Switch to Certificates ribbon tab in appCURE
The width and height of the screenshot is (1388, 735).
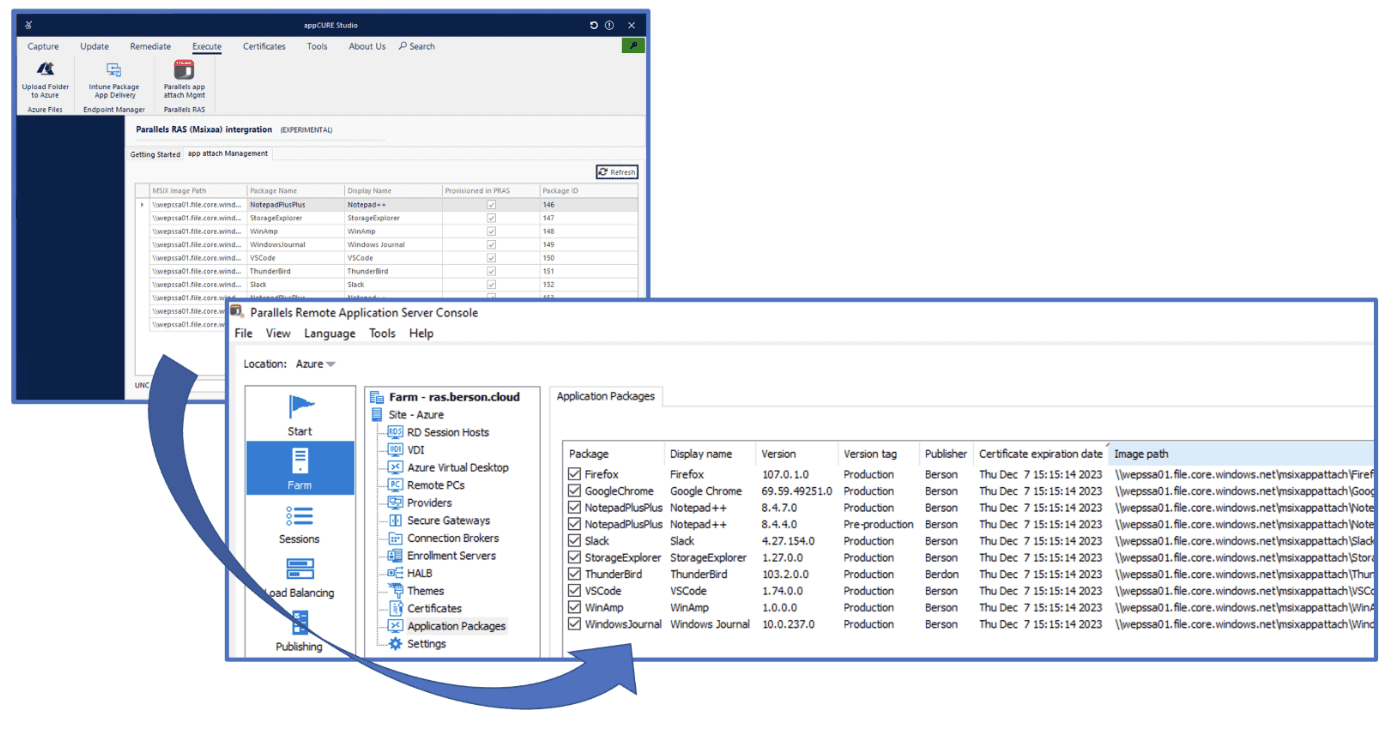(x=264, y=46)
